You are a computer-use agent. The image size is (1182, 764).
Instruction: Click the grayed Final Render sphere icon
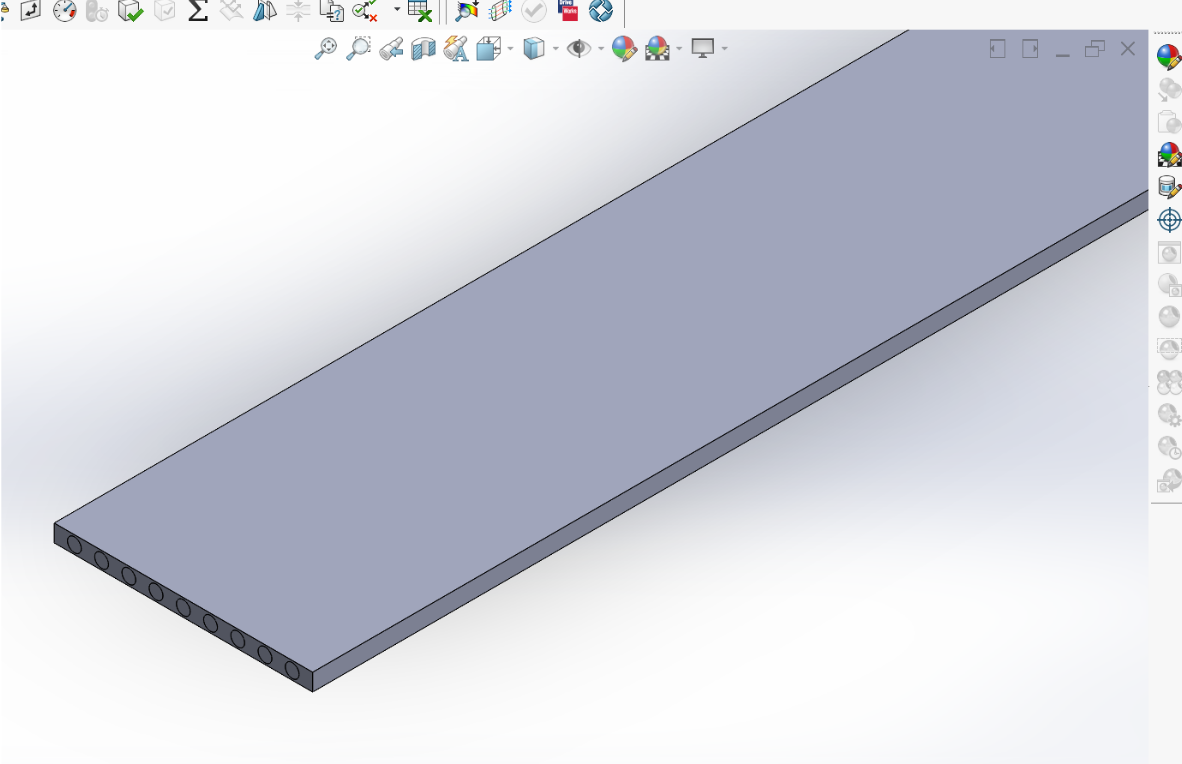[x=1169, y=317]
